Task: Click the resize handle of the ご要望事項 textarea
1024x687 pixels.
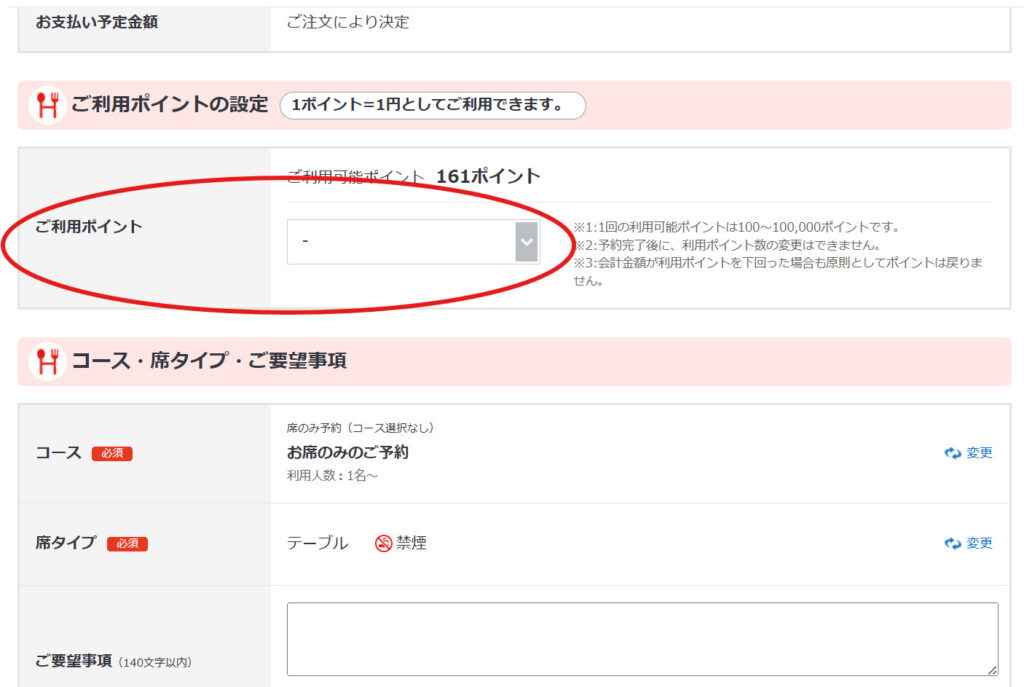Action: coord(991,670)
